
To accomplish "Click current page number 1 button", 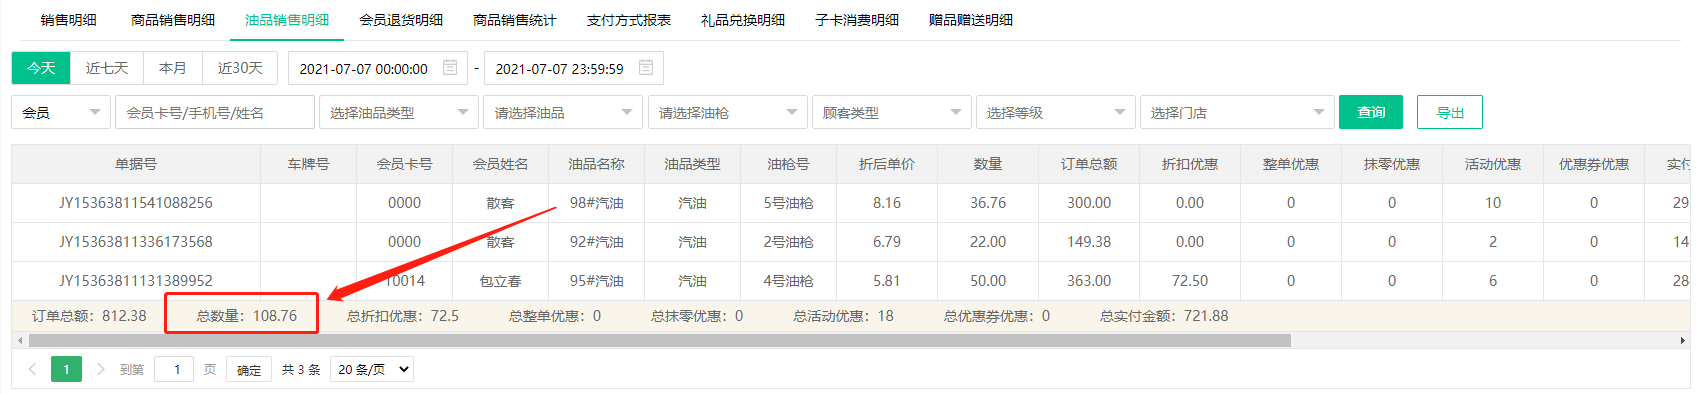I will [66, 369].
